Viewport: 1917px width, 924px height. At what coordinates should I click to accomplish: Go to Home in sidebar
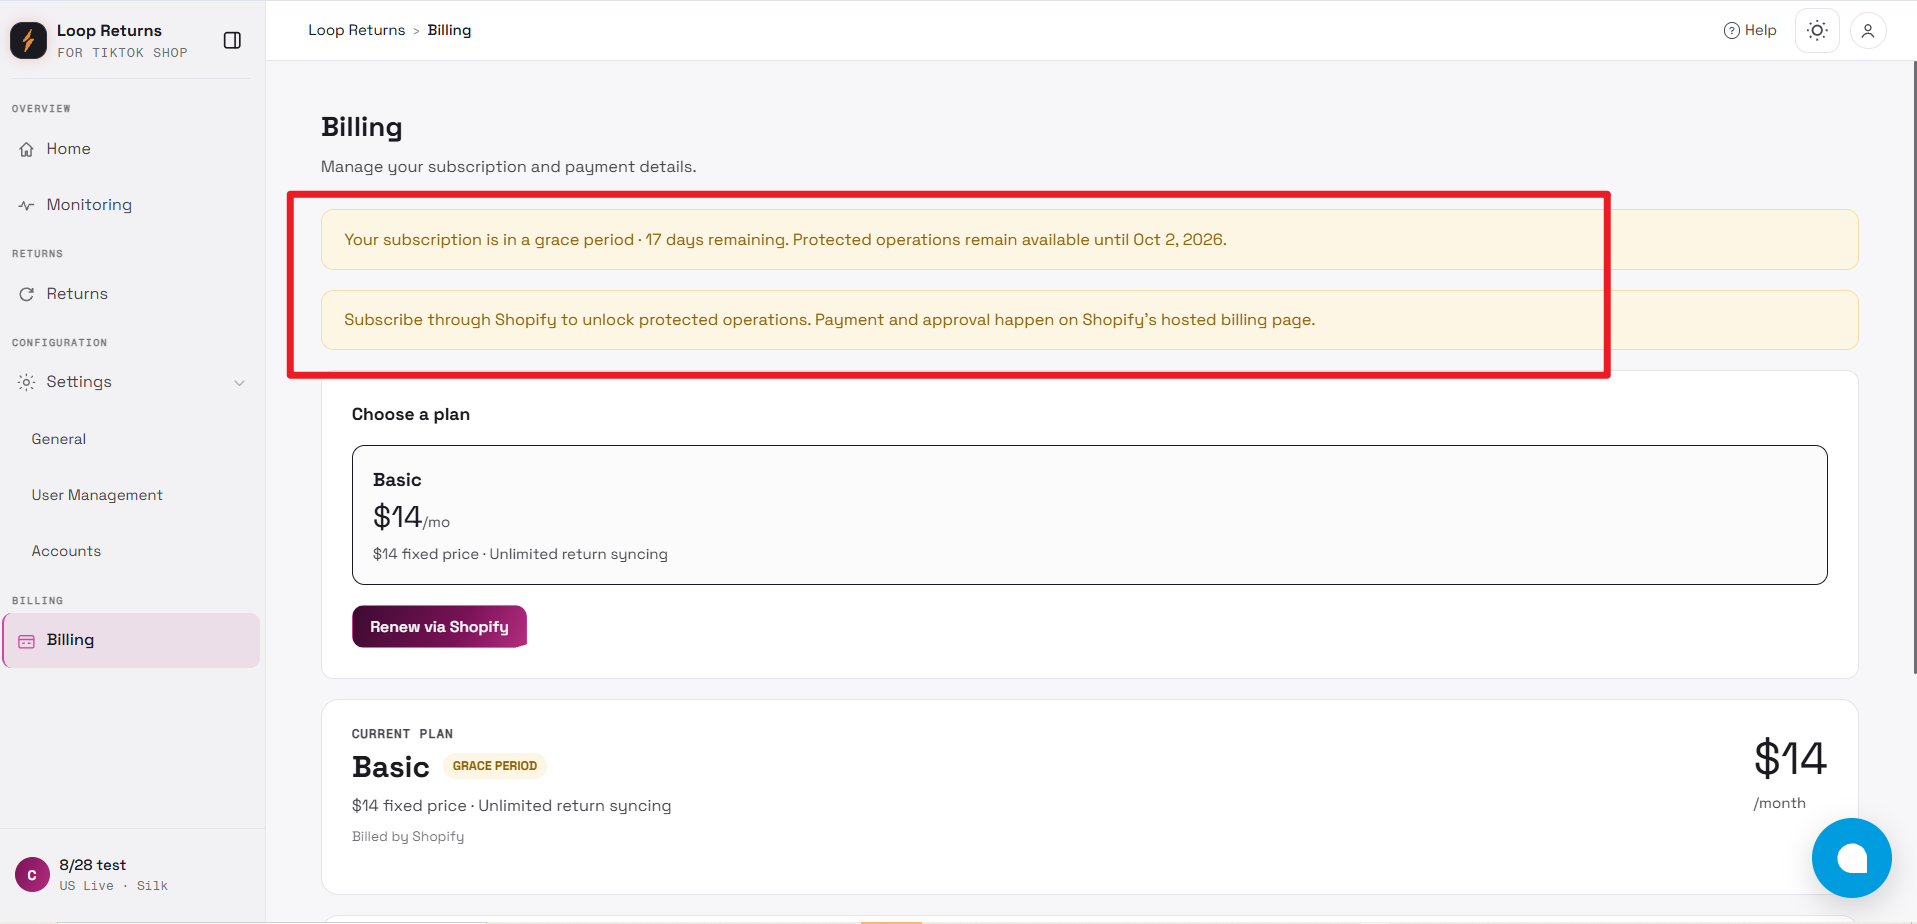tap(132, 149)
